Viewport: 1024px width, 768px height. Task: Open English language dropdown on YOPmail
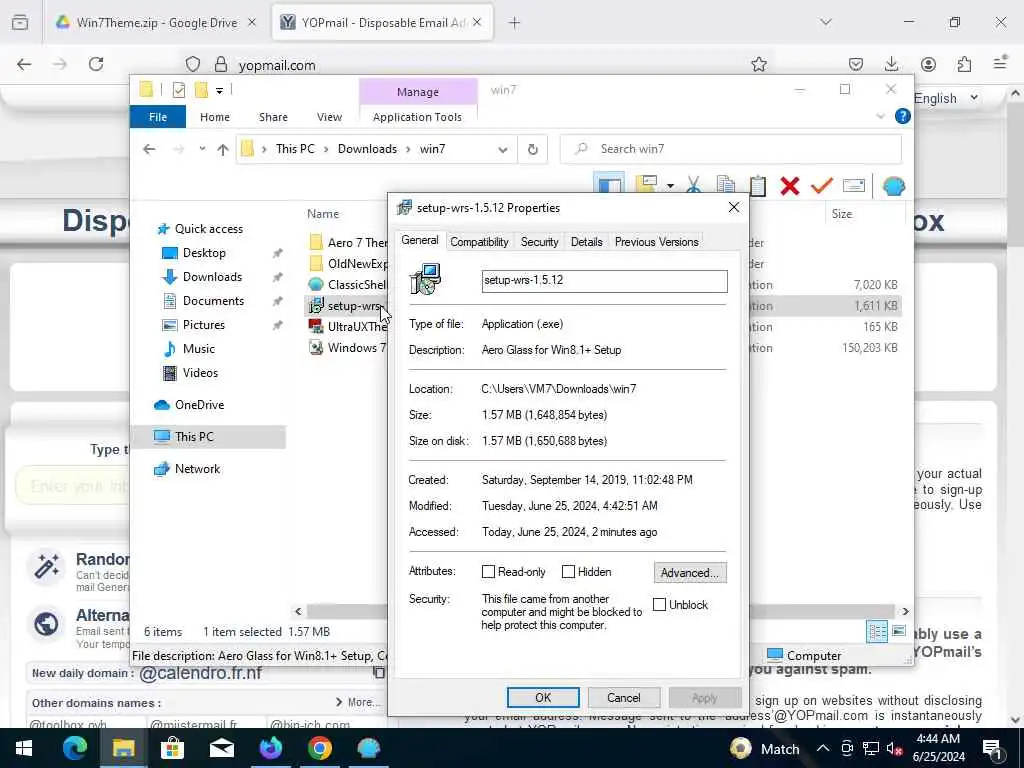946,98
